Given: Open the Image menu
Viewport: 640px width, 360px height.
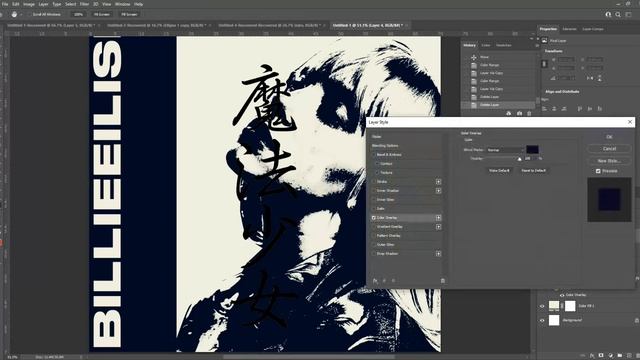Looking at the screenshot, I should click(29, 4).
